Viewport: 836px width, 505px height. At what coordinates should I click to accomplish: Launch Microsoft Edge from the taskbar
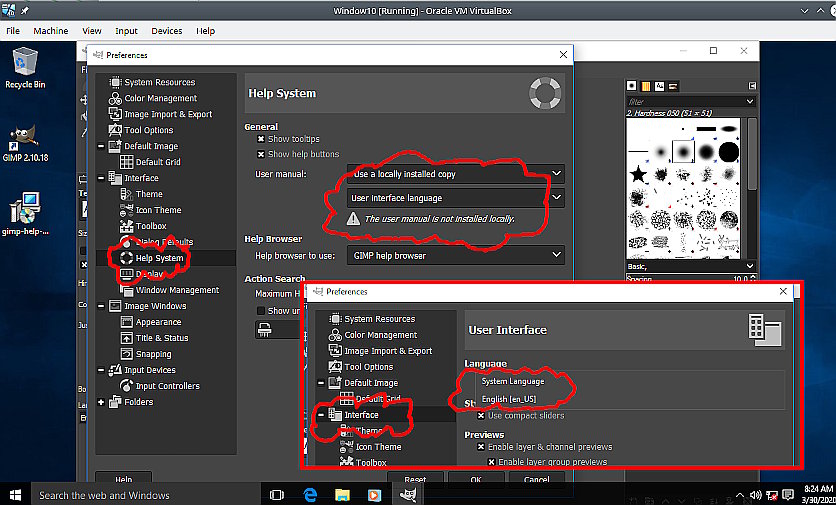coord(310,495)
